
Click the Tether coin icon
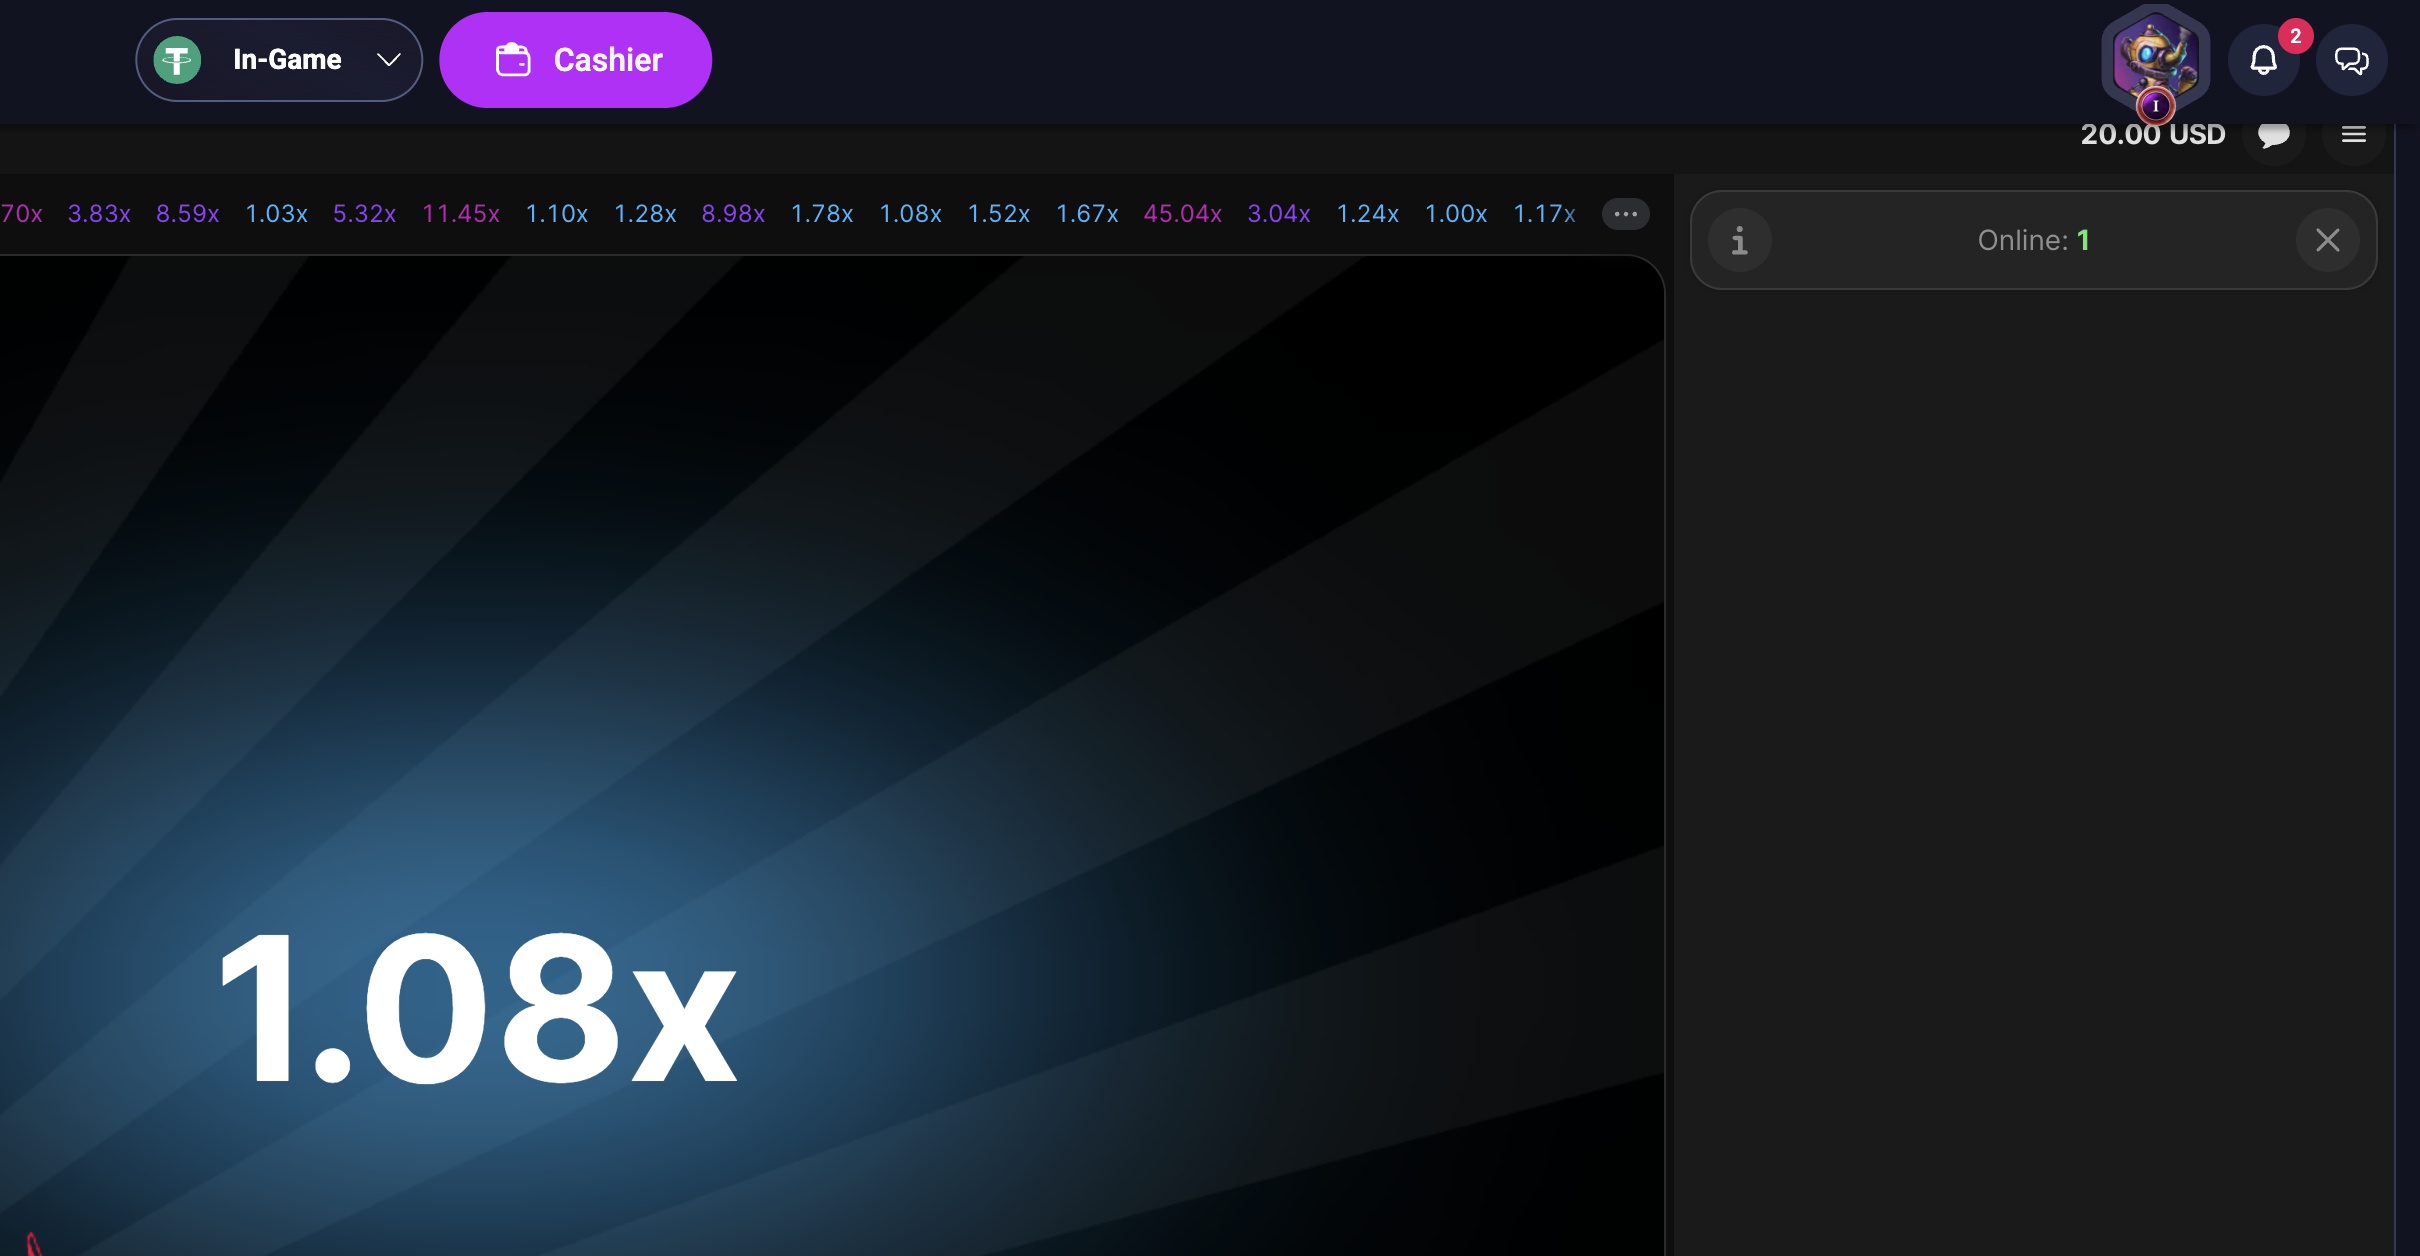click(x=177, y=60)
